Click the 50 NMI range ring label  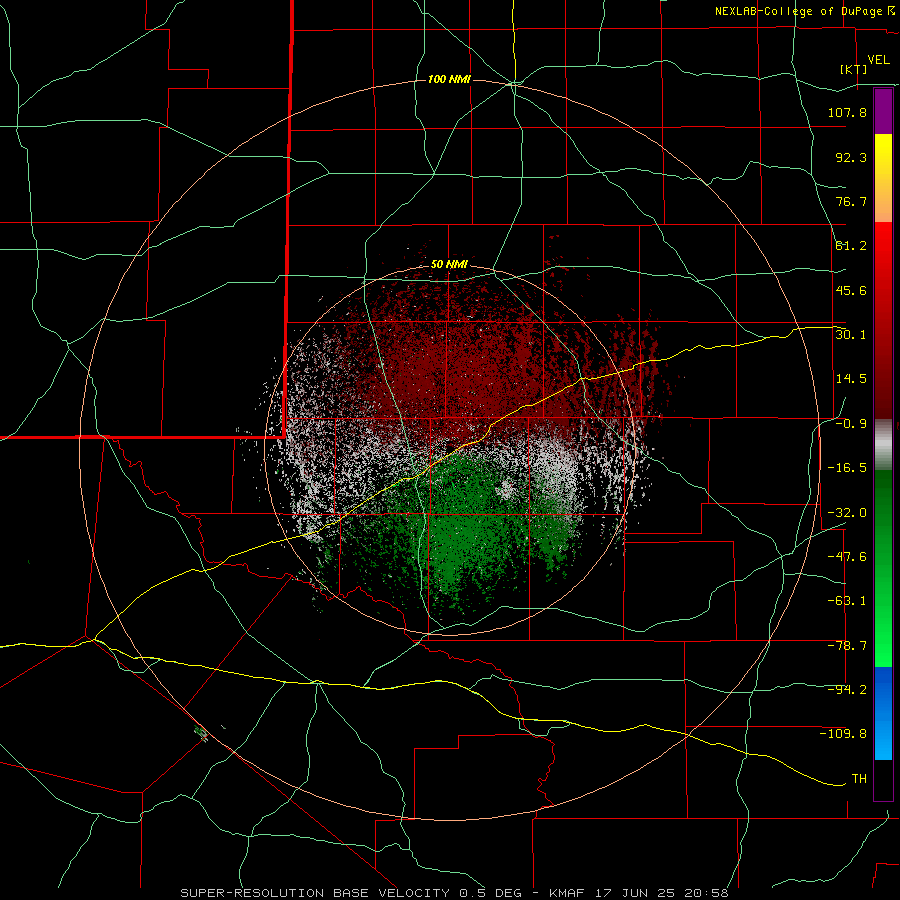[449, 264]
